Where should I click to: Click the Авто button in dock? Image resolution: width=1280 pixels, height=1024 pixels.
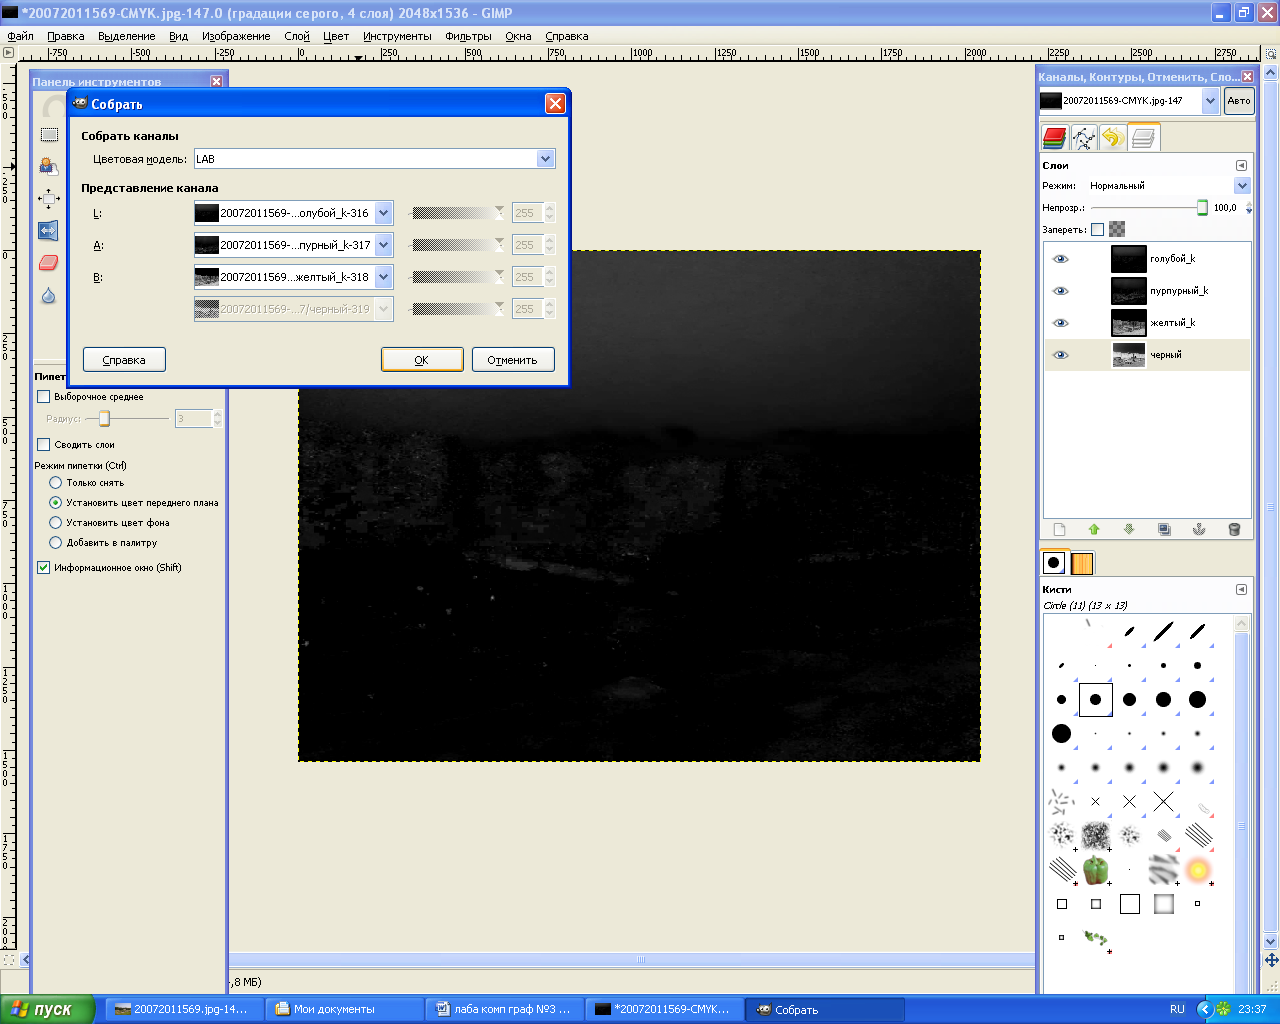(1239, 101)
